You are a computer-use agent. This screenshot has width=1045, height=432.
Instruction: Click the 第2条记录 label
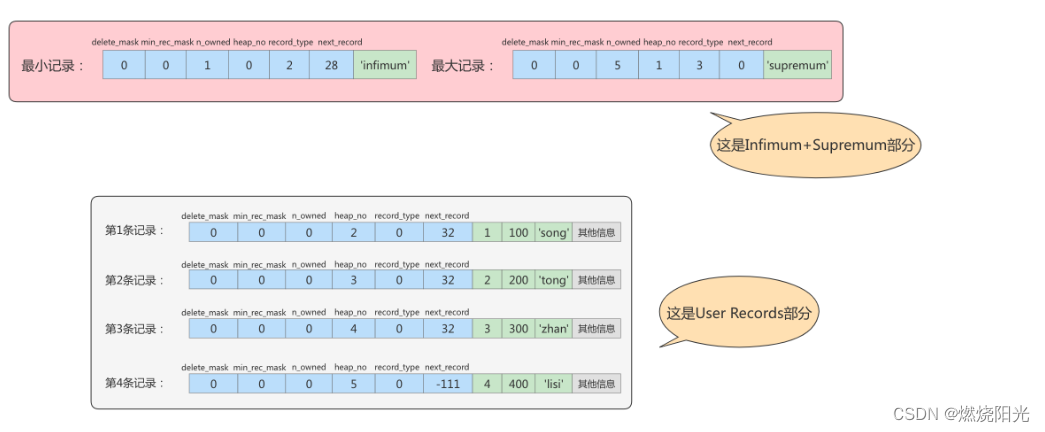135,280
